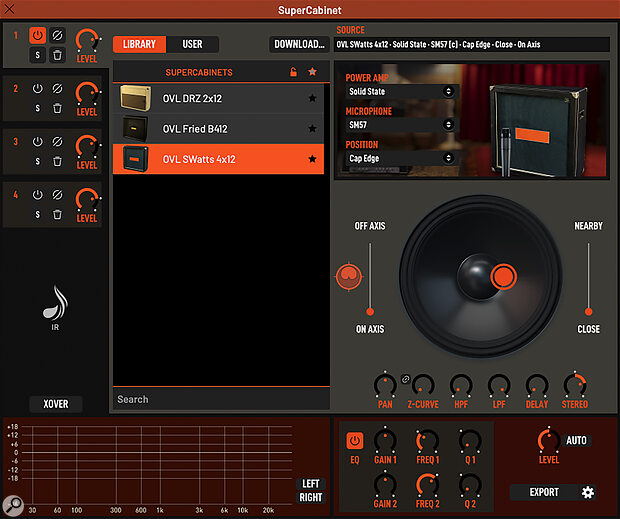Solo cabinet slot 3
The width and height of the screenshot is (620, 519).
pyautogui.click(x=37, y=160)
